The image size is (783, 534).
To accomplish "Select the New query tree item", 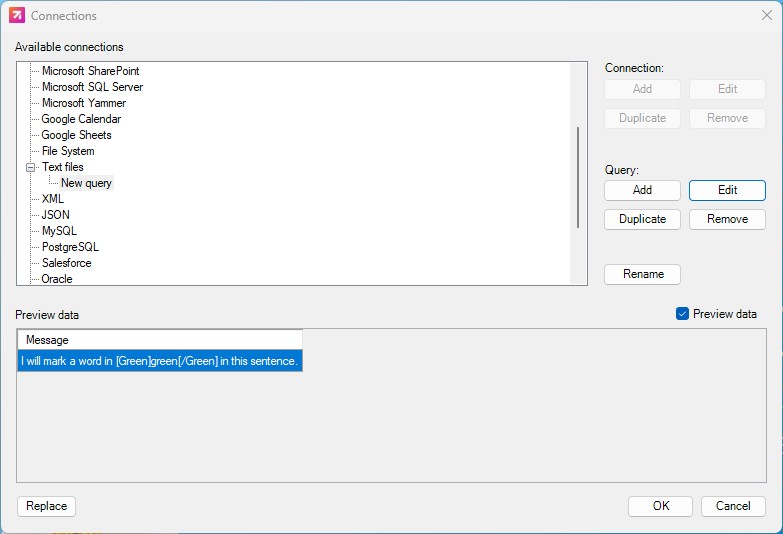I will tap(86, 183).
